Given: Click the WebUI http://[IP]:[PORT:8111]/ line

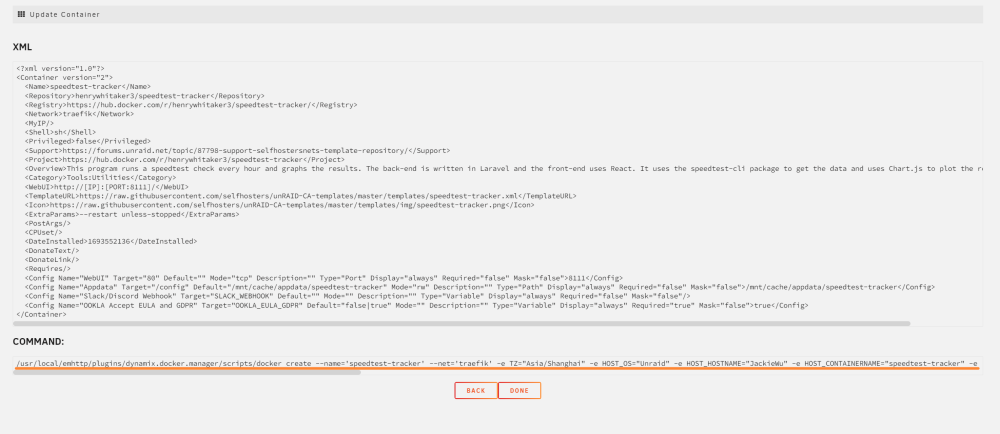Looking at the screenshot, I should (x=107, y=187).
